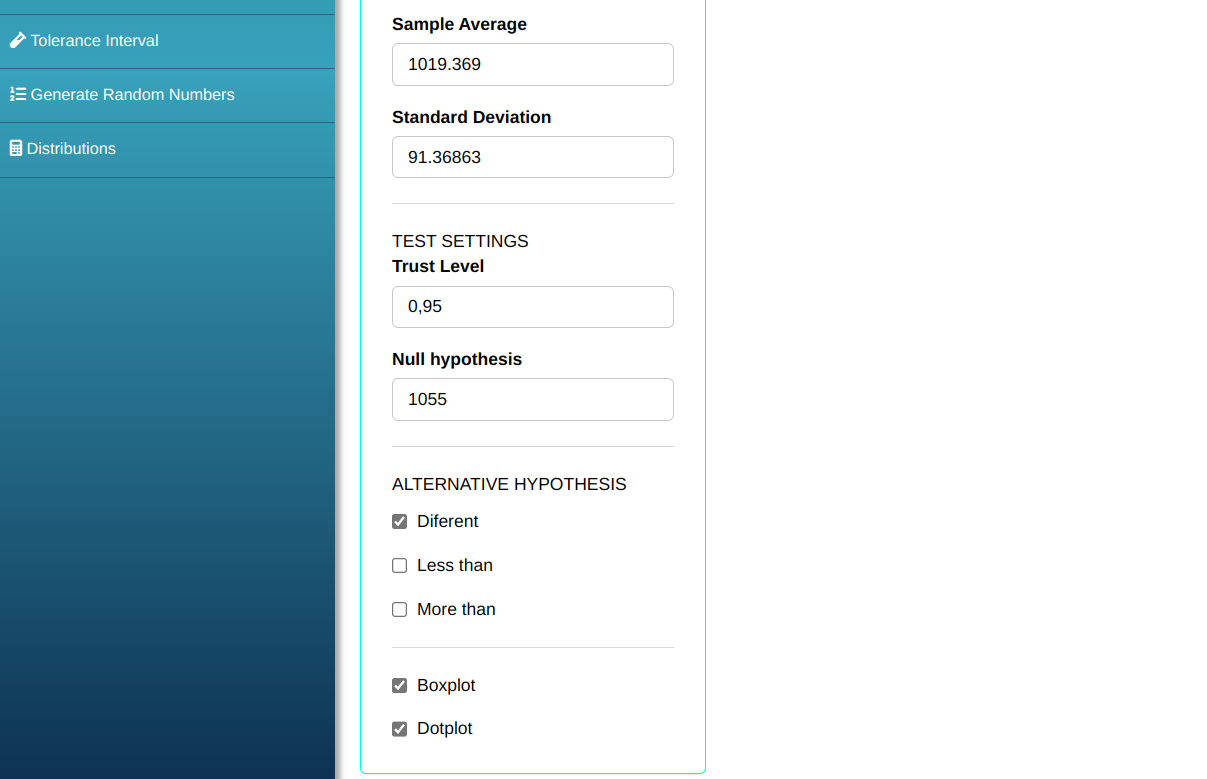
Task: Click the pencil icon beside Tolerance Interval
Action: tap(18, 41)
